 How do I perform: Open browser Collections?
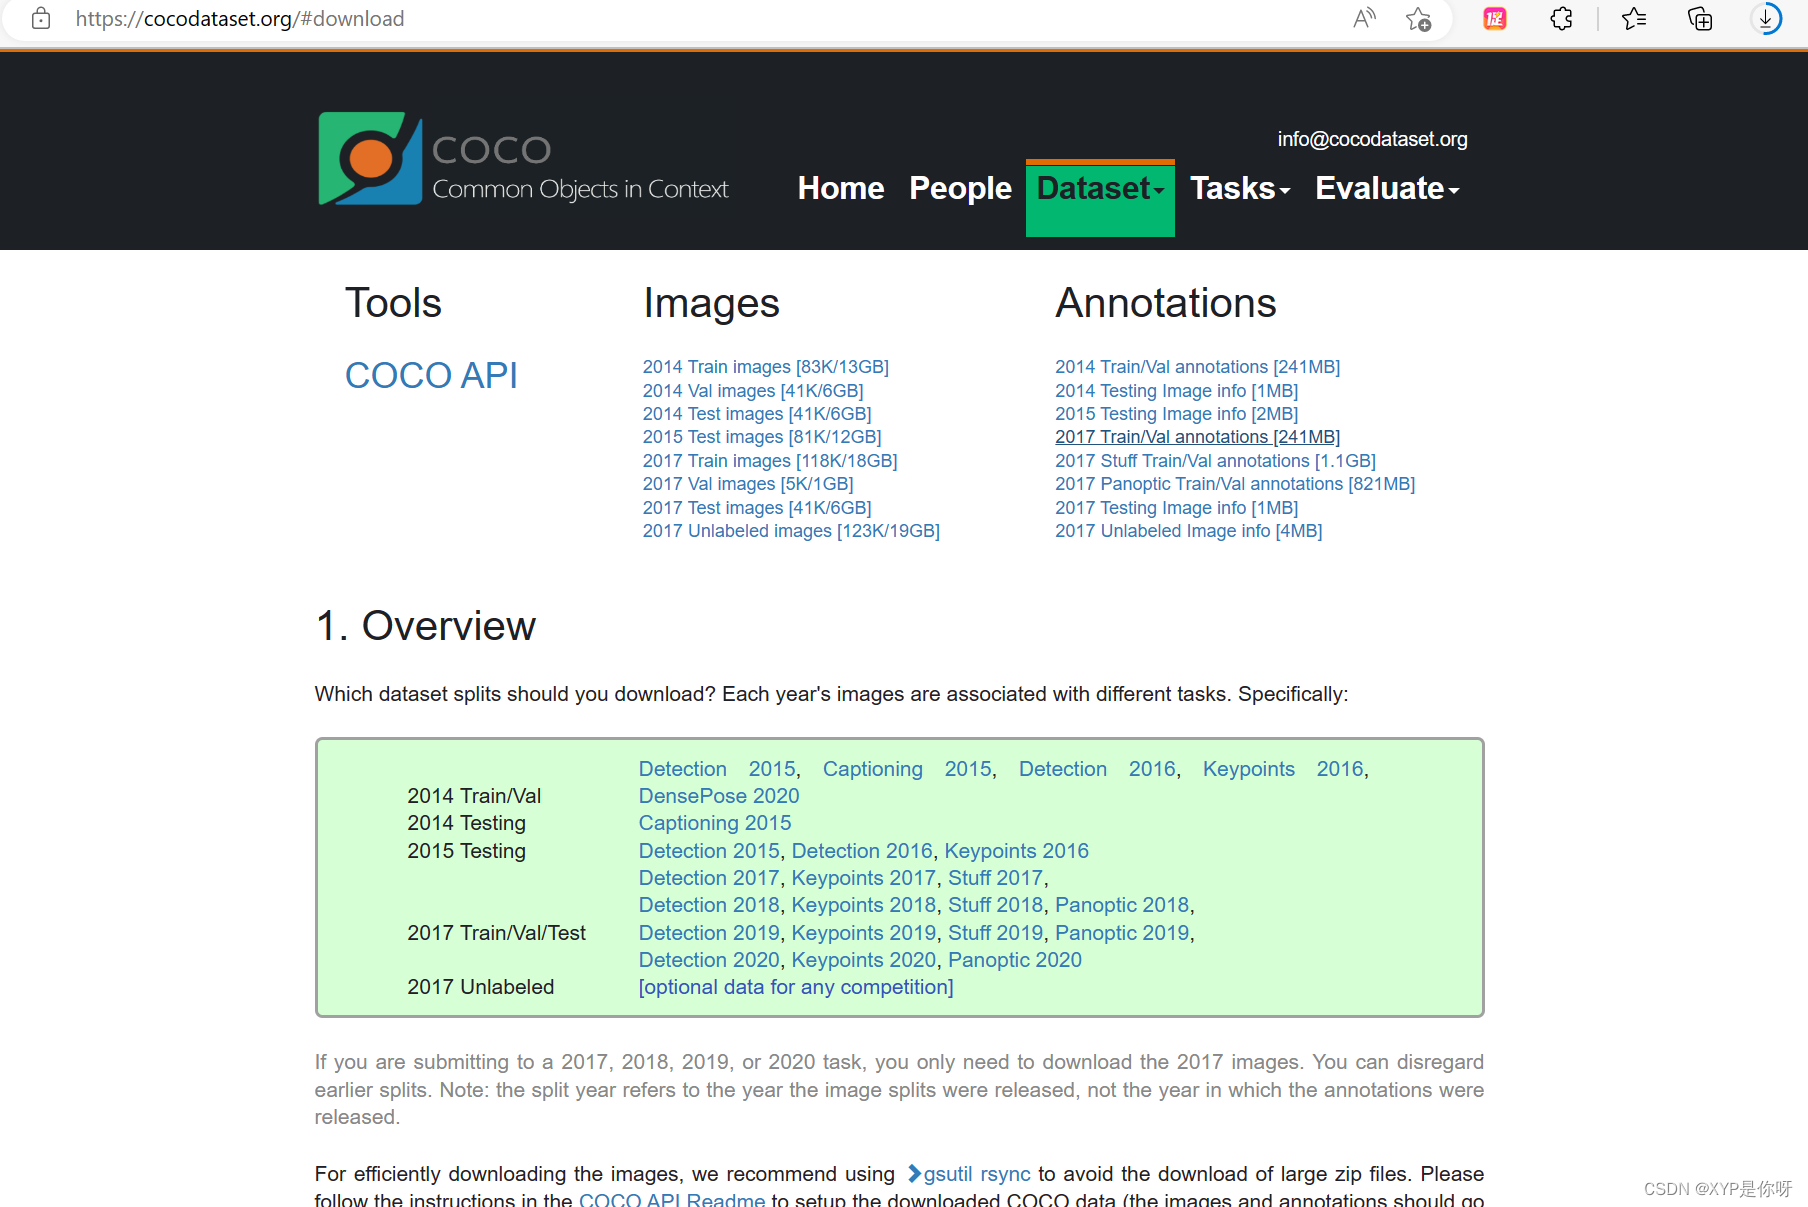[x=1699, y=18]
